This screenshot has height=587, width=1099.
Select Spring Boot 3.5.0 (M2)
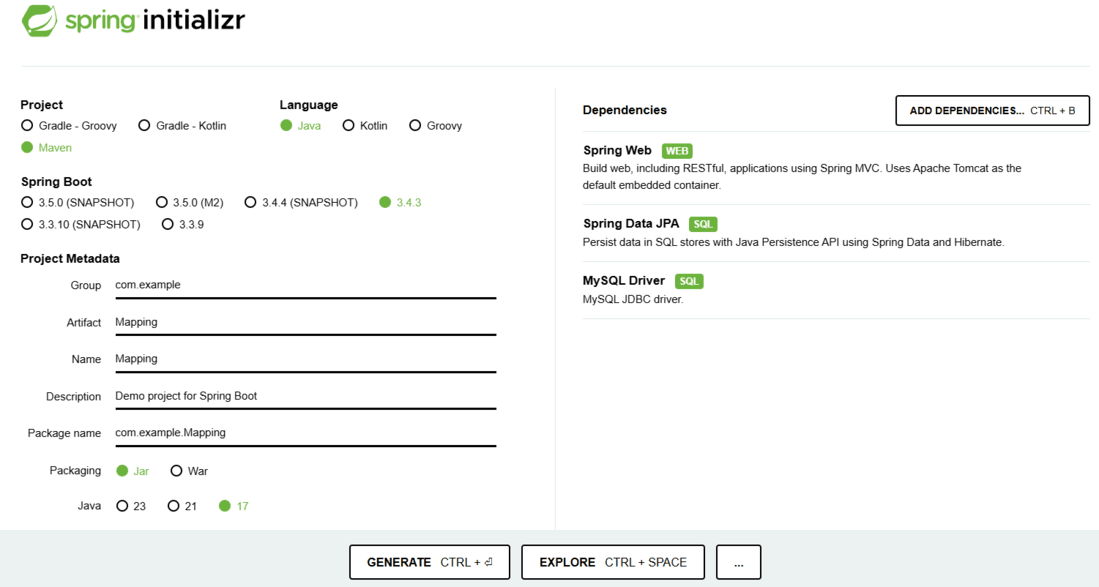click(189, 202)
